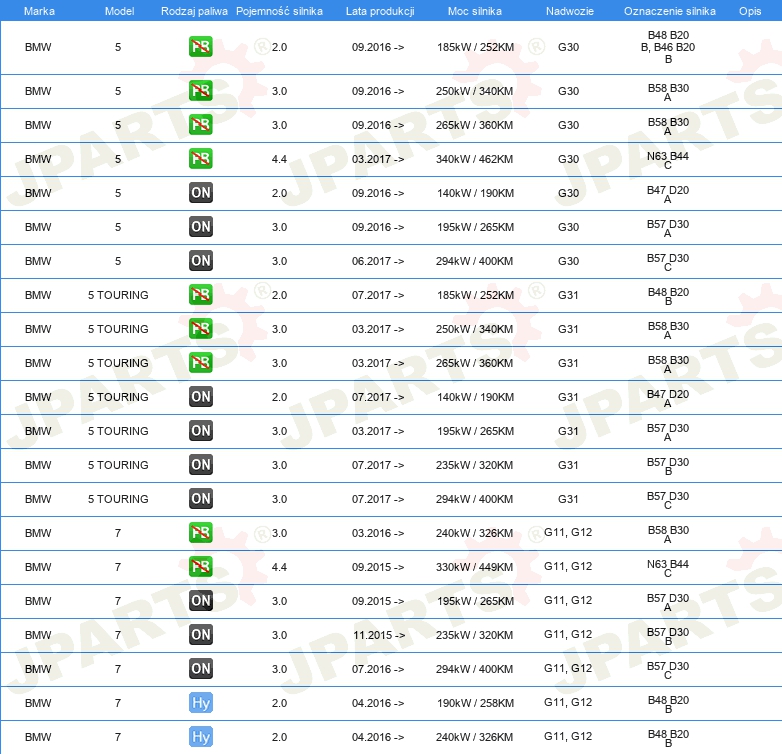This screenshot has width=782, height=754.
Task: Click the Hy hybrid icon in the 2.0 240kW / 326KM row
Action: point(200,737)
